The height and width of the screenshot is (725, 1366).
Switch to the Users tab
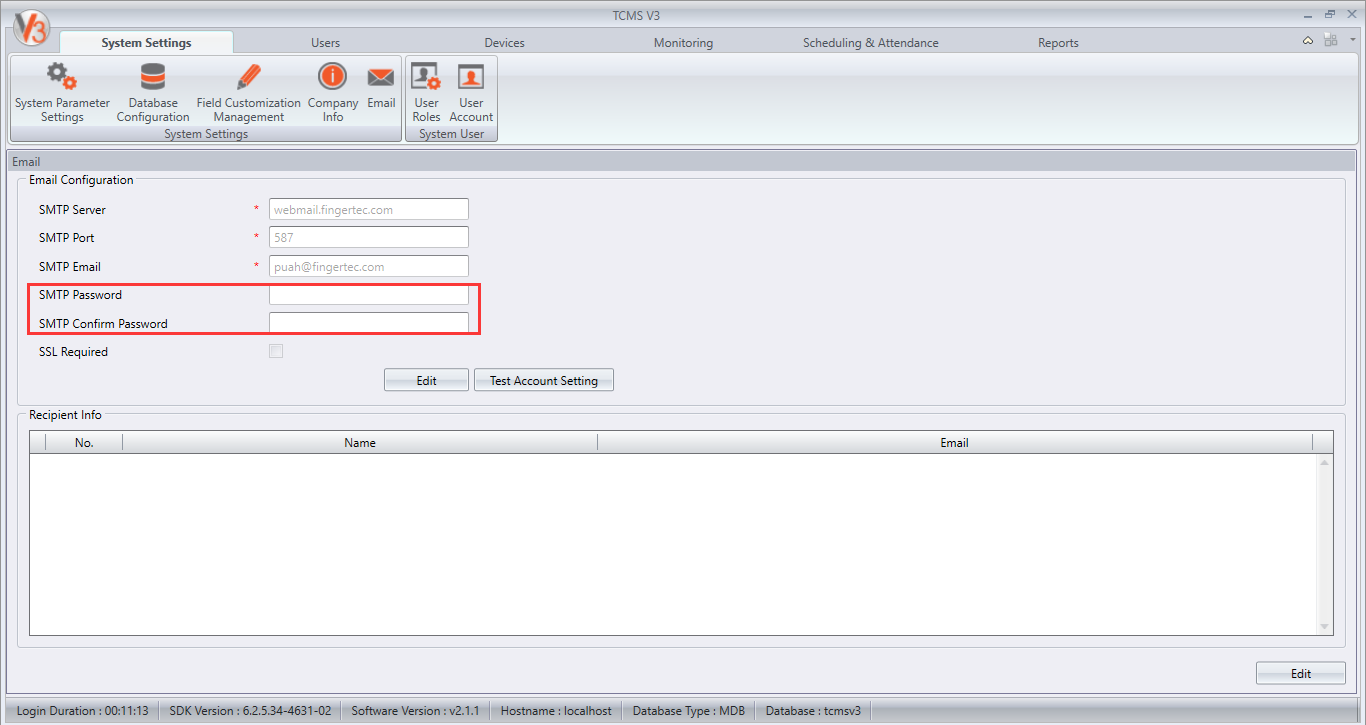[325, 43]
